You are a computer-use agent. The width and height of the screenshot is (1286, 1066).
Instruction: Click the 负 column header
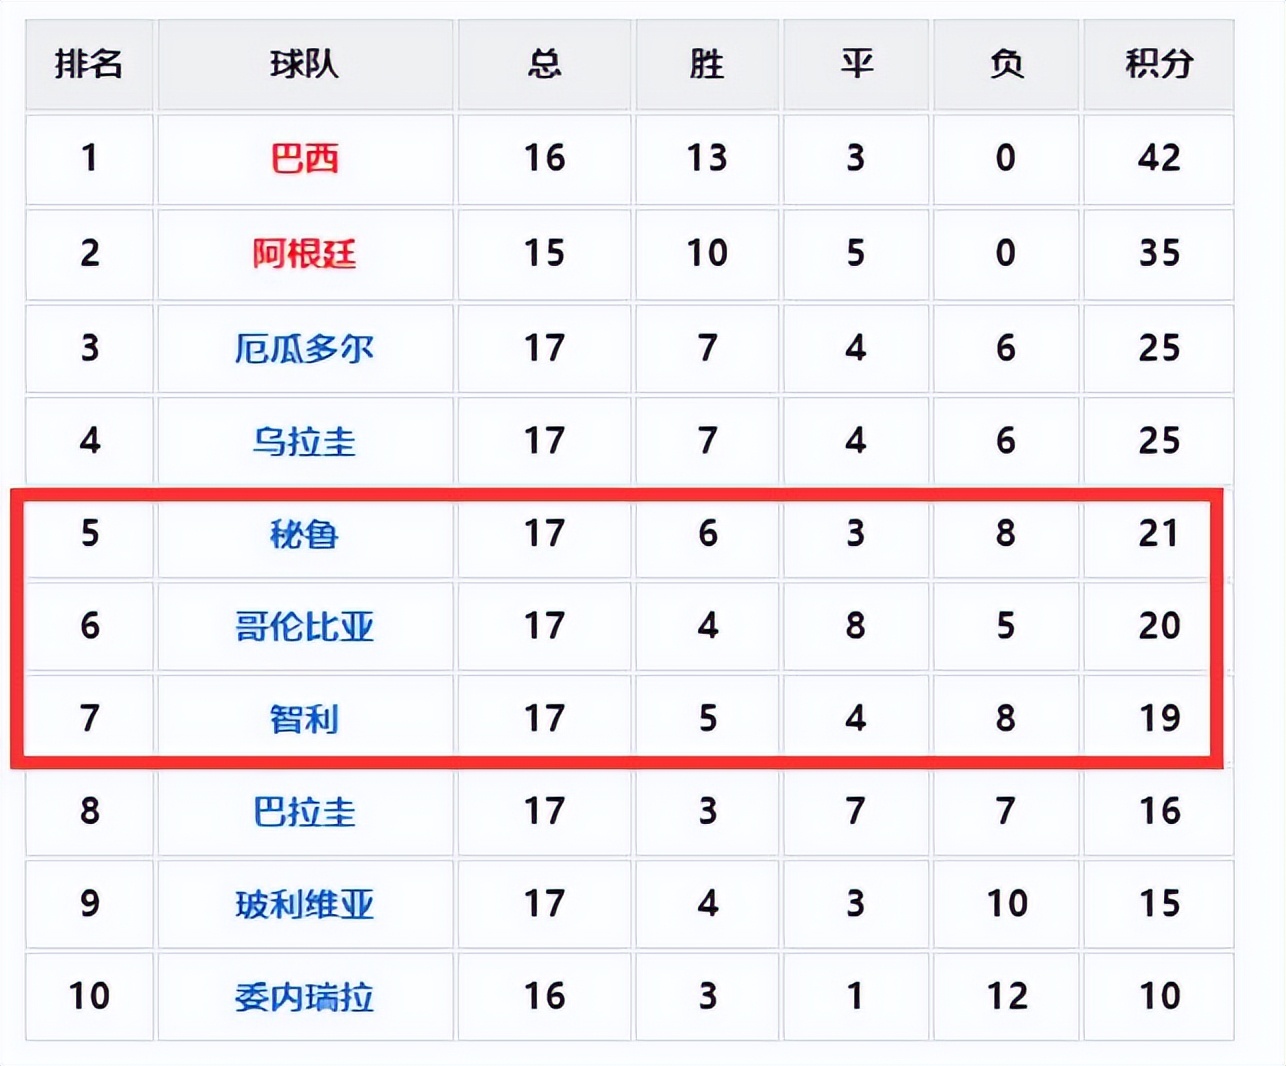click(x=1006, y=65)
